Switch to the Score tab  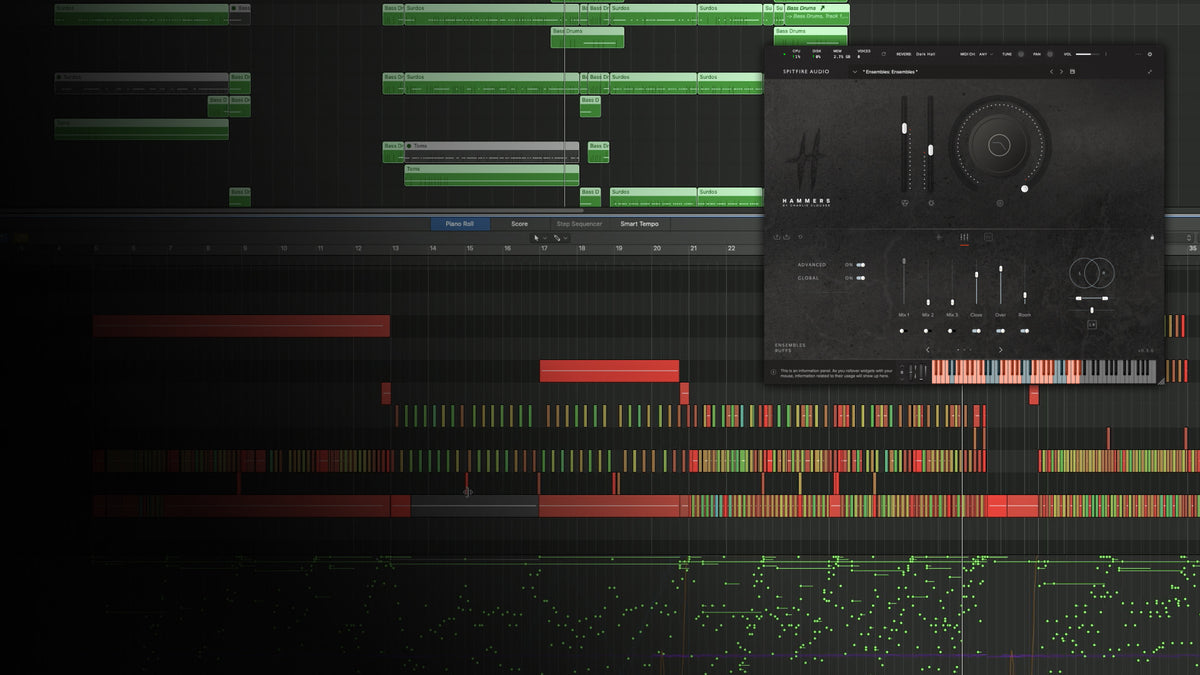coord(519,224)
